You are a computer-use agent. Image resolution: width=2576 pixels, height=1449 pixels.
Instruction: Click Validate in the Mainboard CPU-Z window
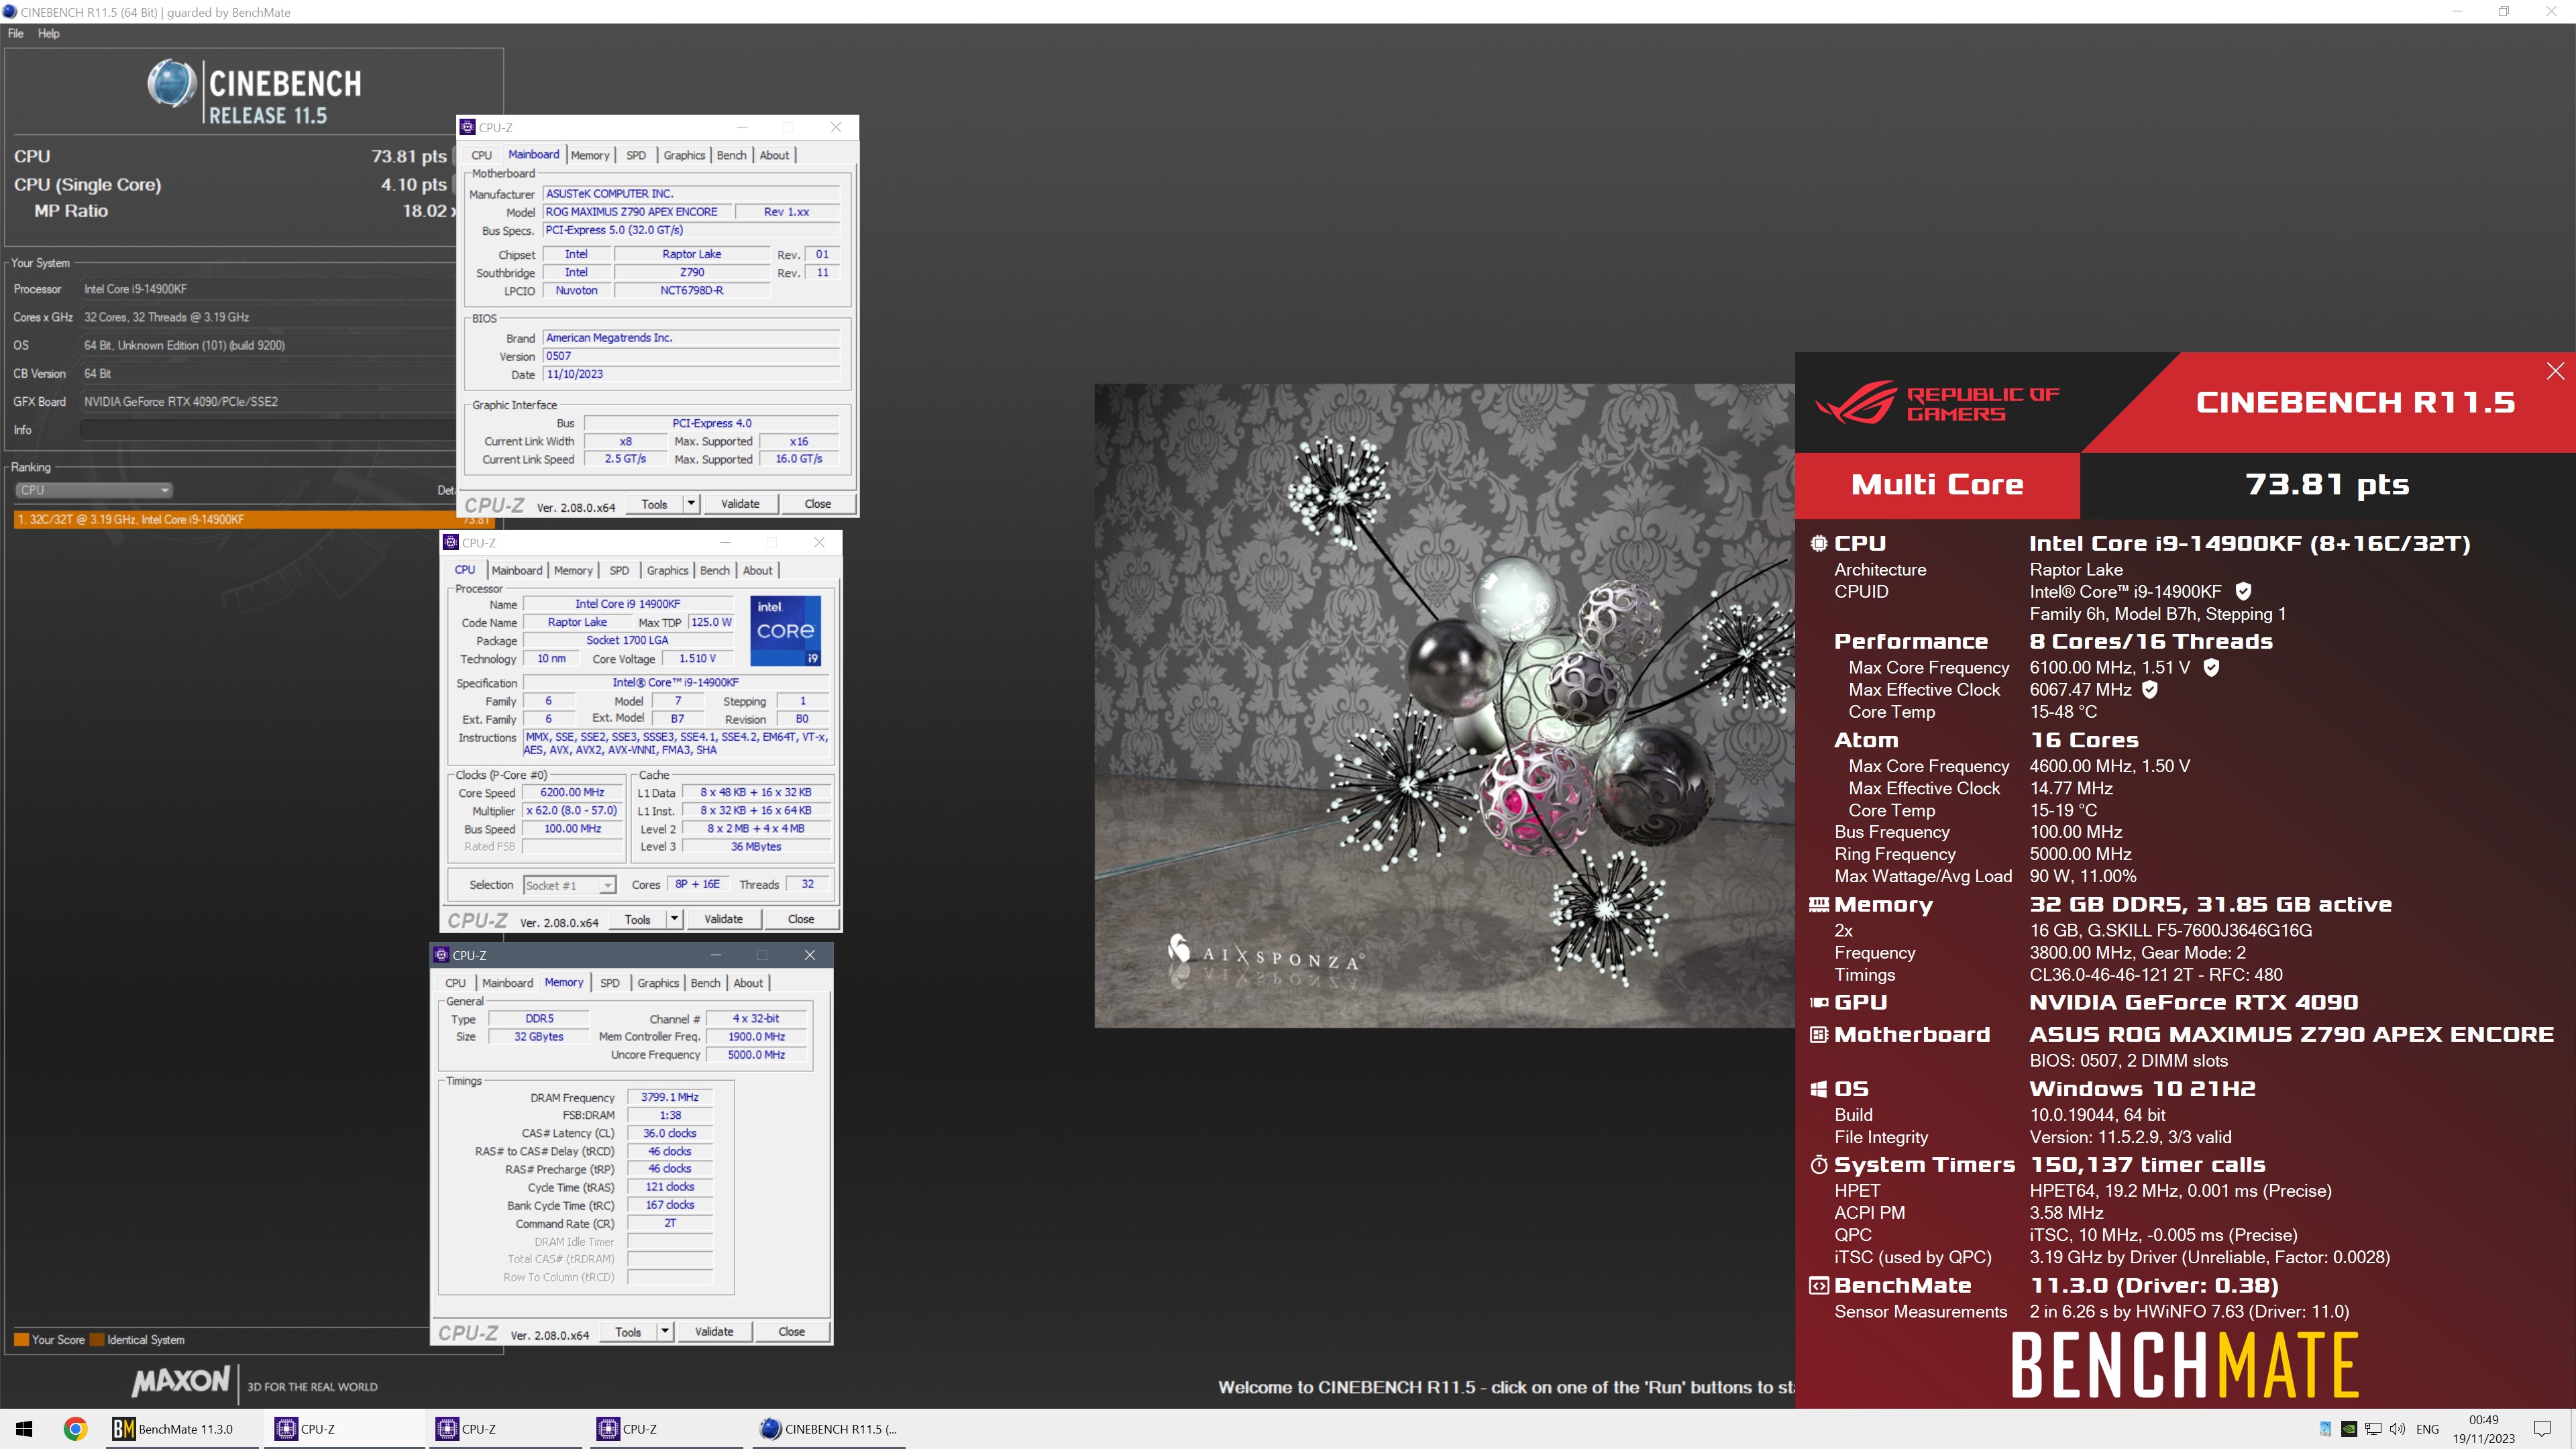[740, 504]
